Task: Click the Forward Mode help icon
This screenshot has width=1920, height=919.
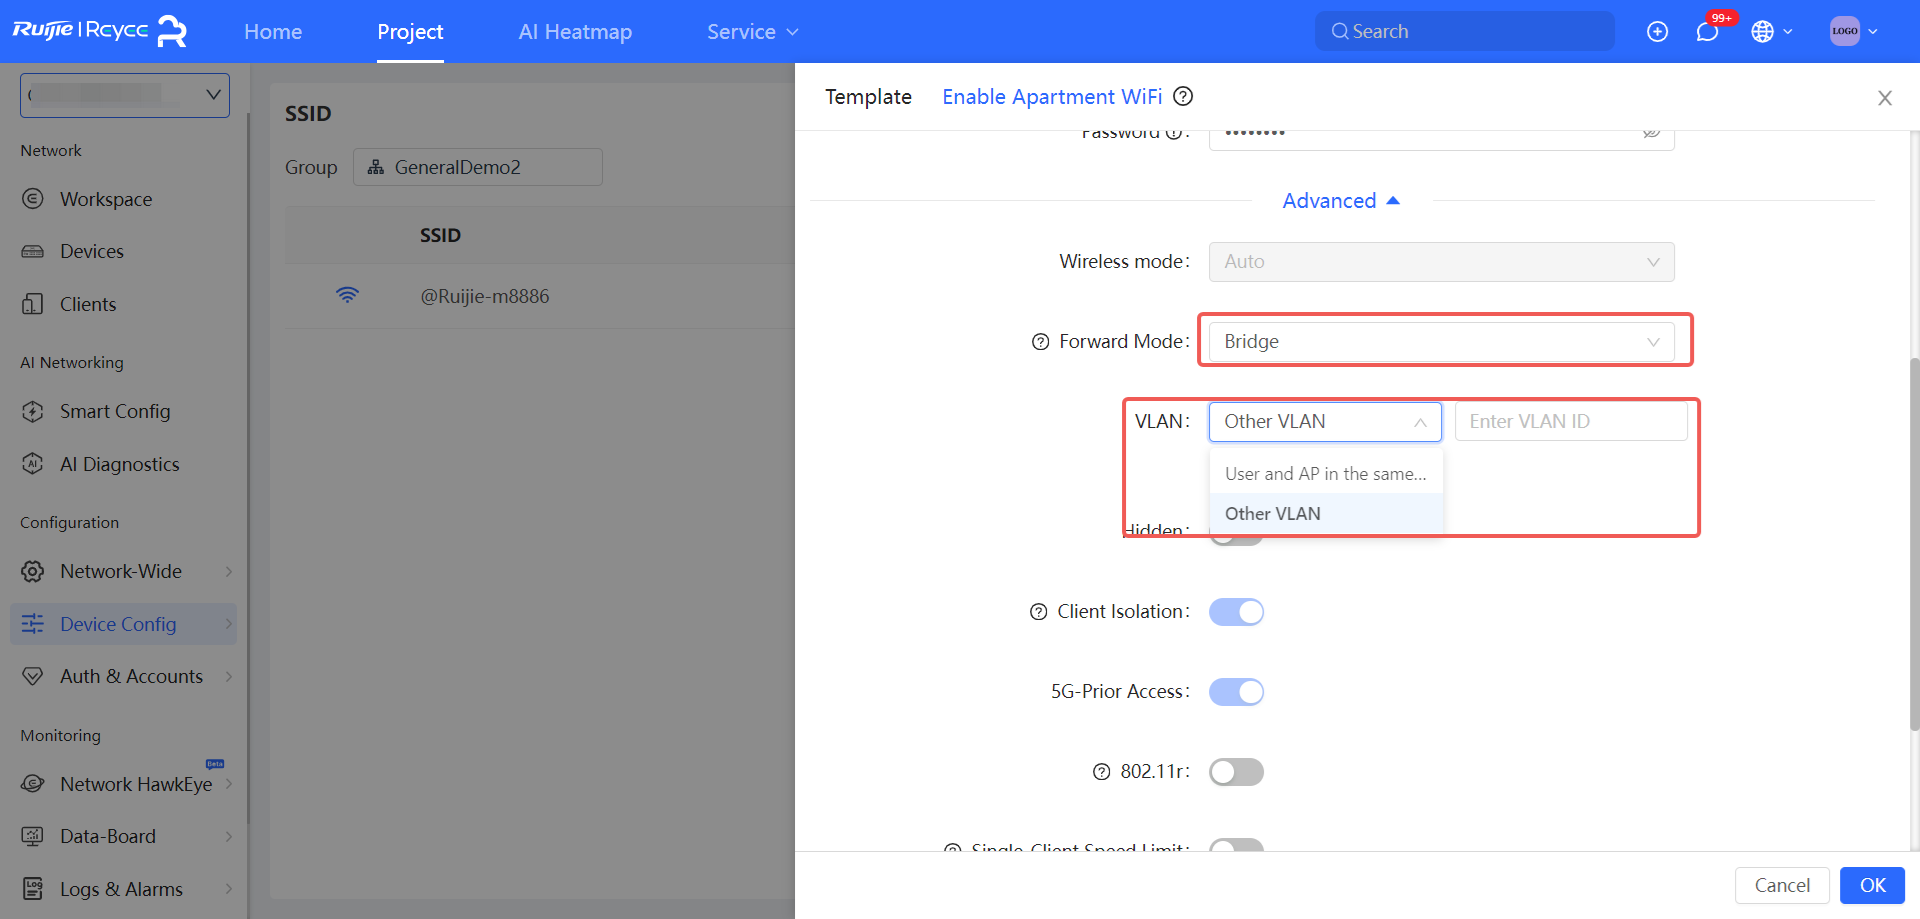Action: (x=1040, y=342)
